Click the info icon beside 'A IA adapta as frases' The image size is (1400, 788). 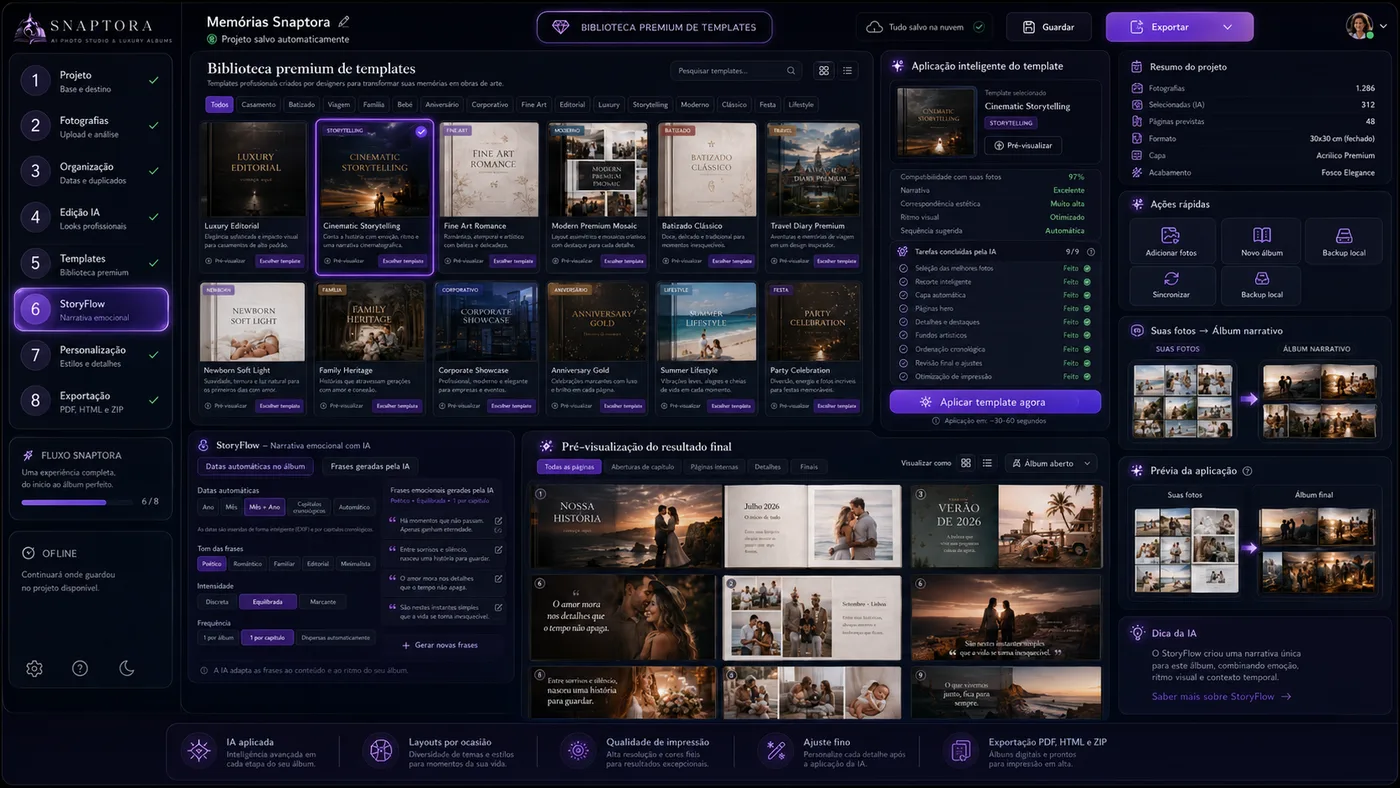point(205,671)
